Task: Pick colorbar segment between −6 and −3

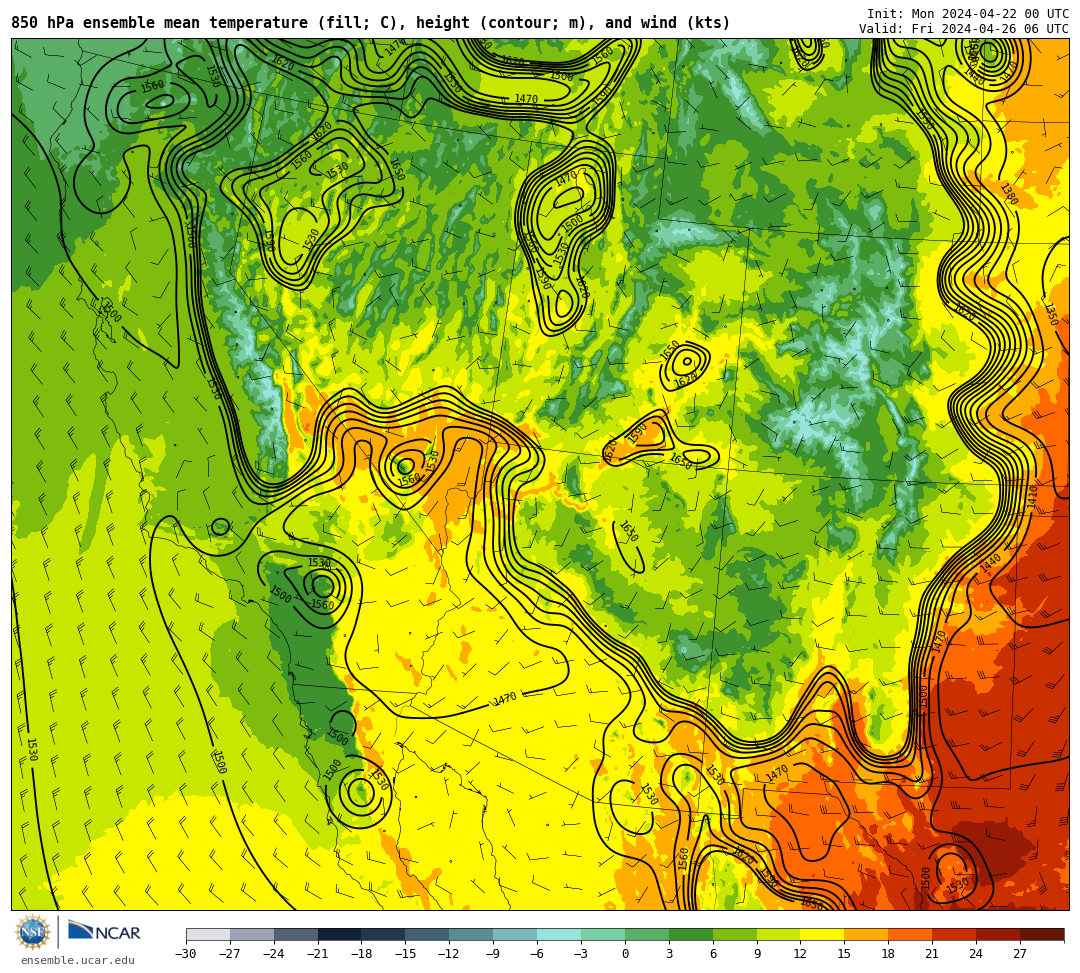Action: point(559,934)
